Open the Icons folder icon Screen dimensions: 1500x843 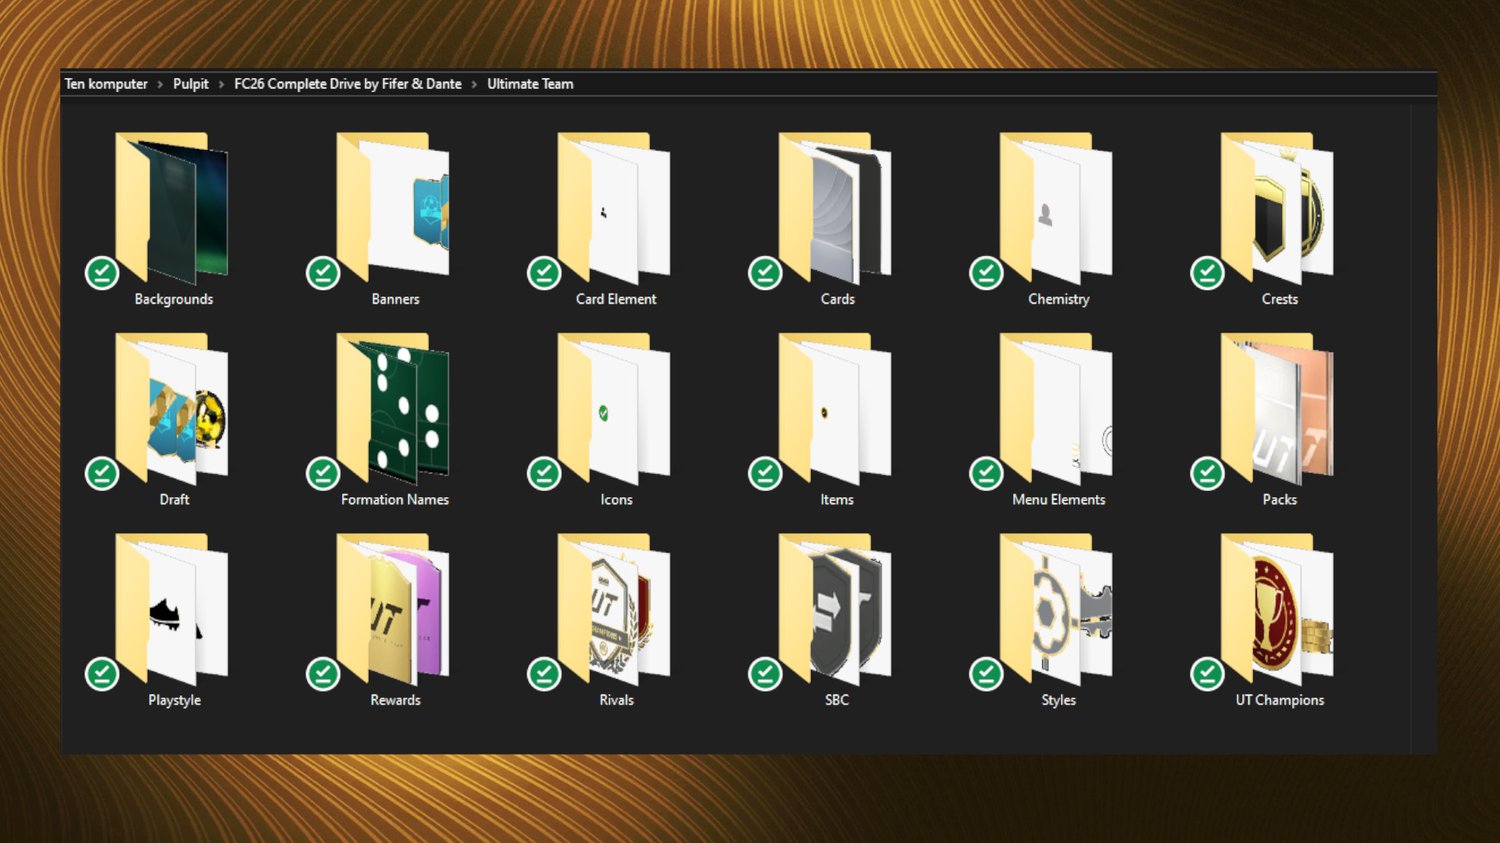[x=614, y=410]
